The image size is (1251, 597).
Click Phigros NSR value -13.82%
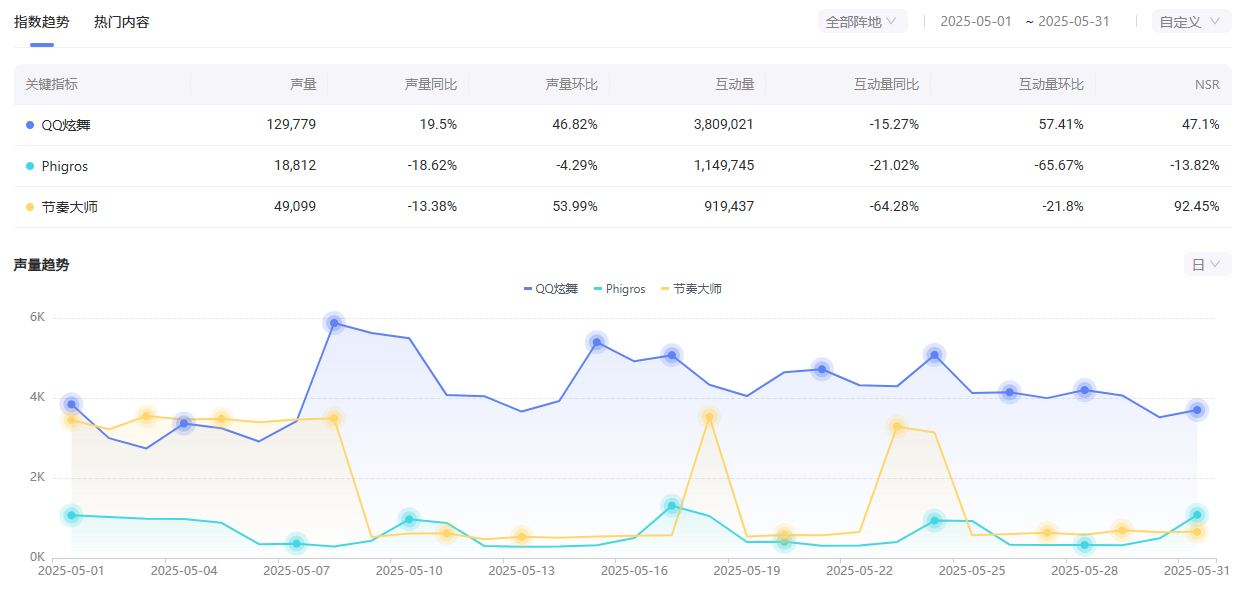point(1195,166)
